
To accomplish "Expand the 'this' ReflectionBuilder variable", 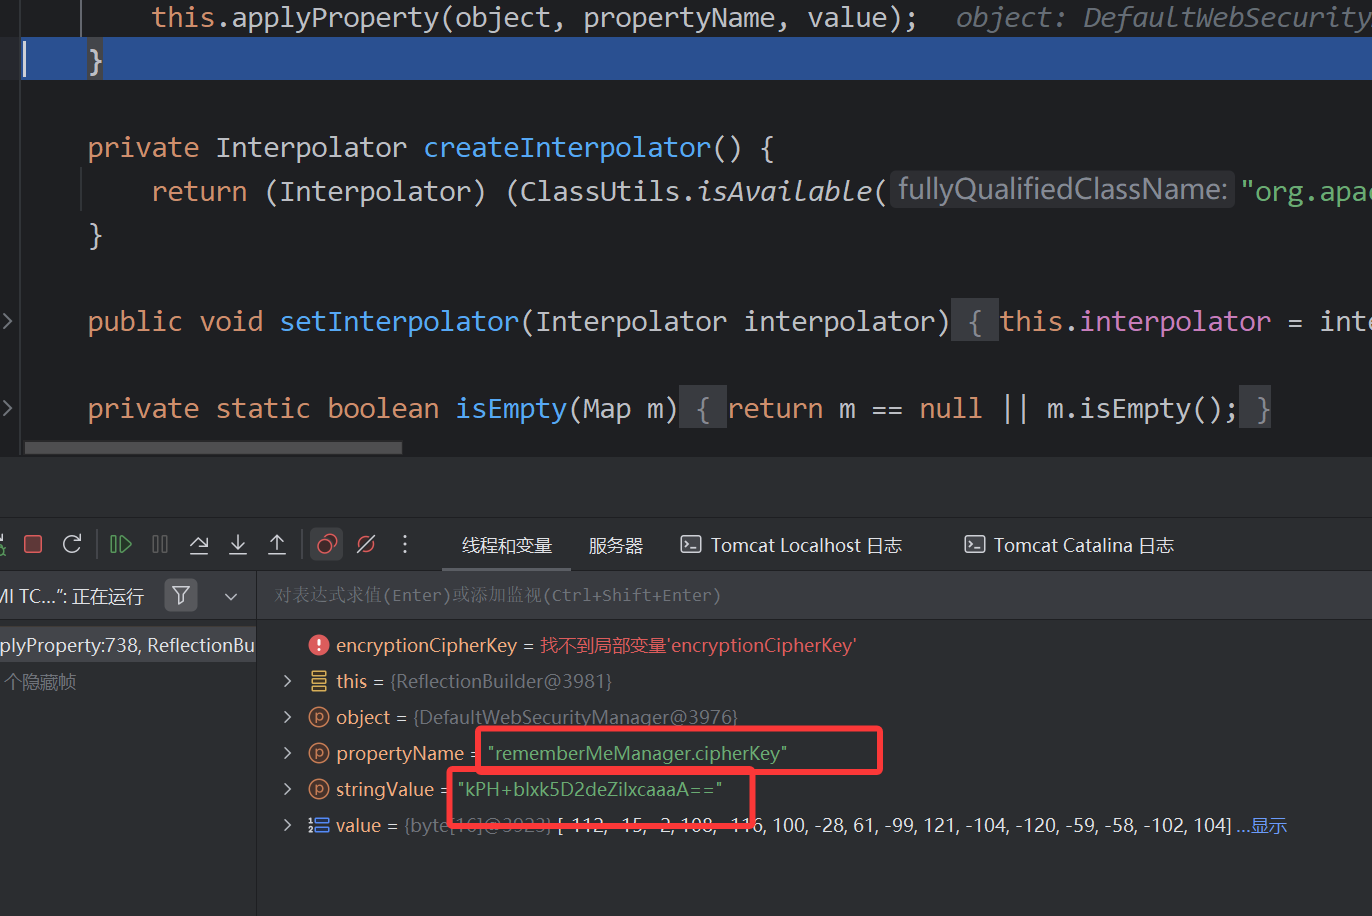I will [x=288, y=681].
